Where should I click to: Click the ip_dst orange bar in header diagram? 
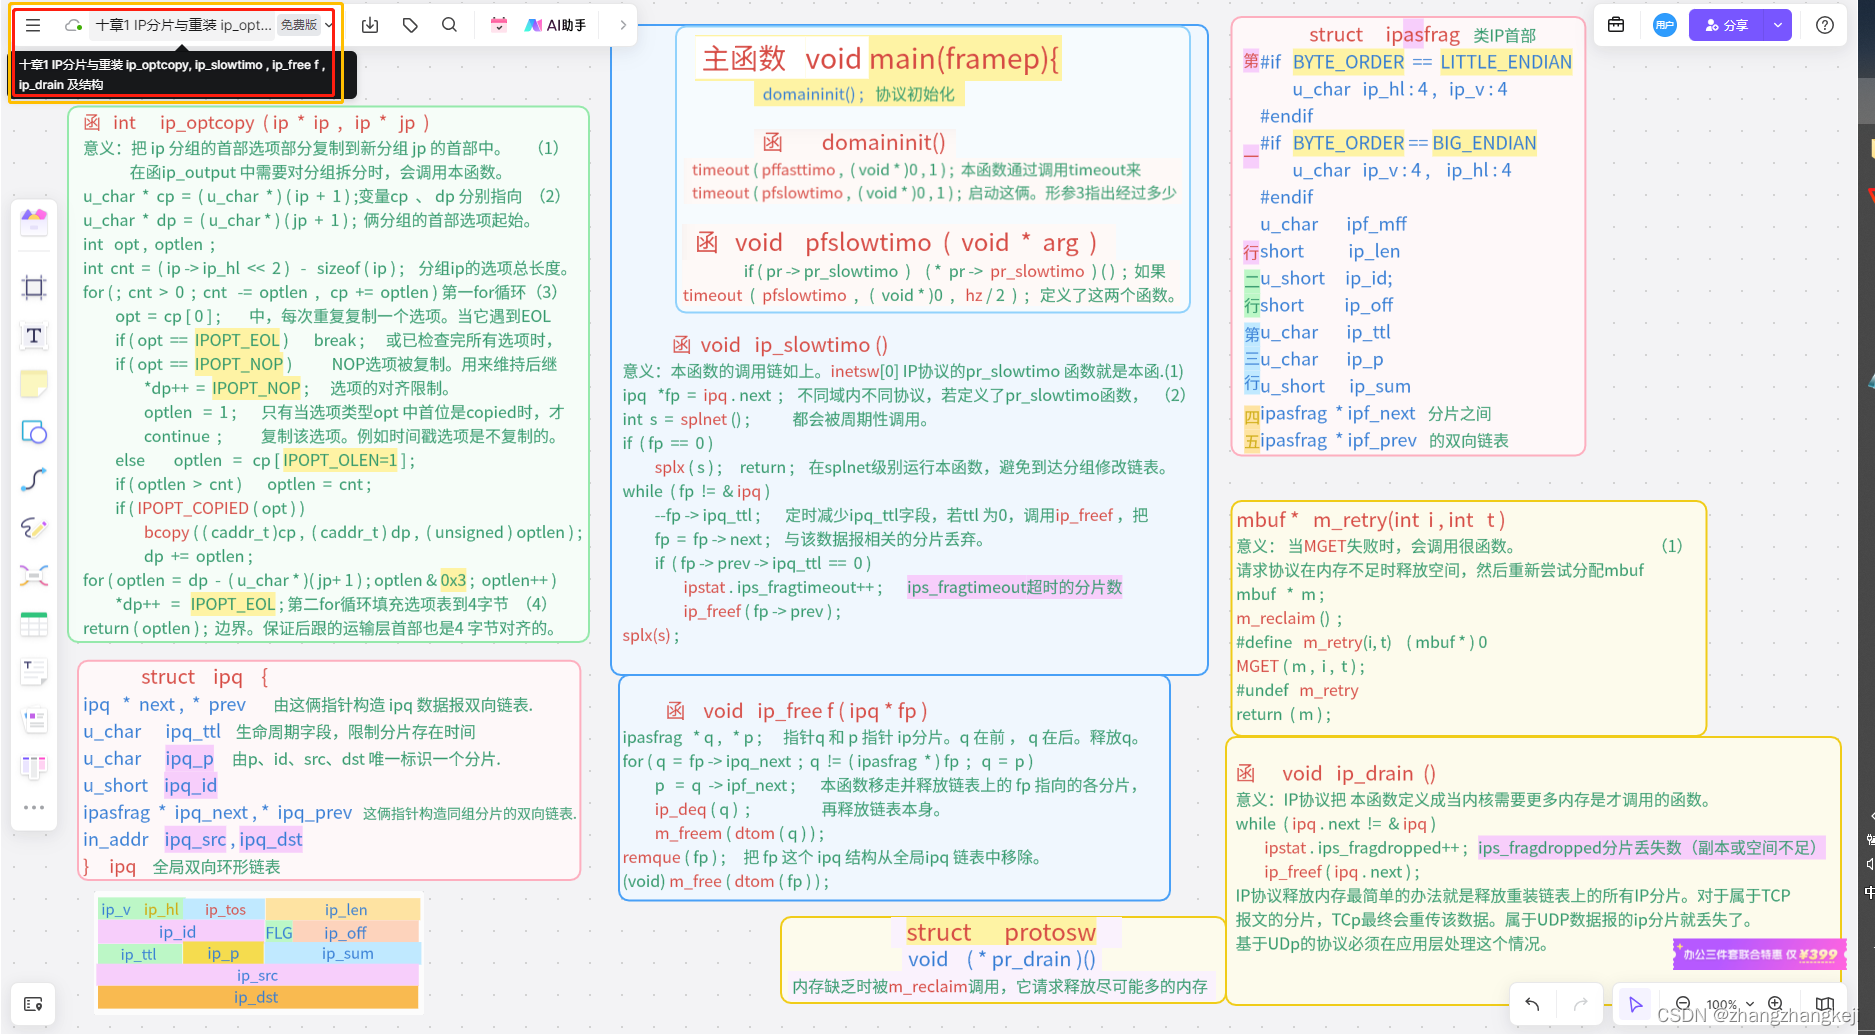point(257,997)
